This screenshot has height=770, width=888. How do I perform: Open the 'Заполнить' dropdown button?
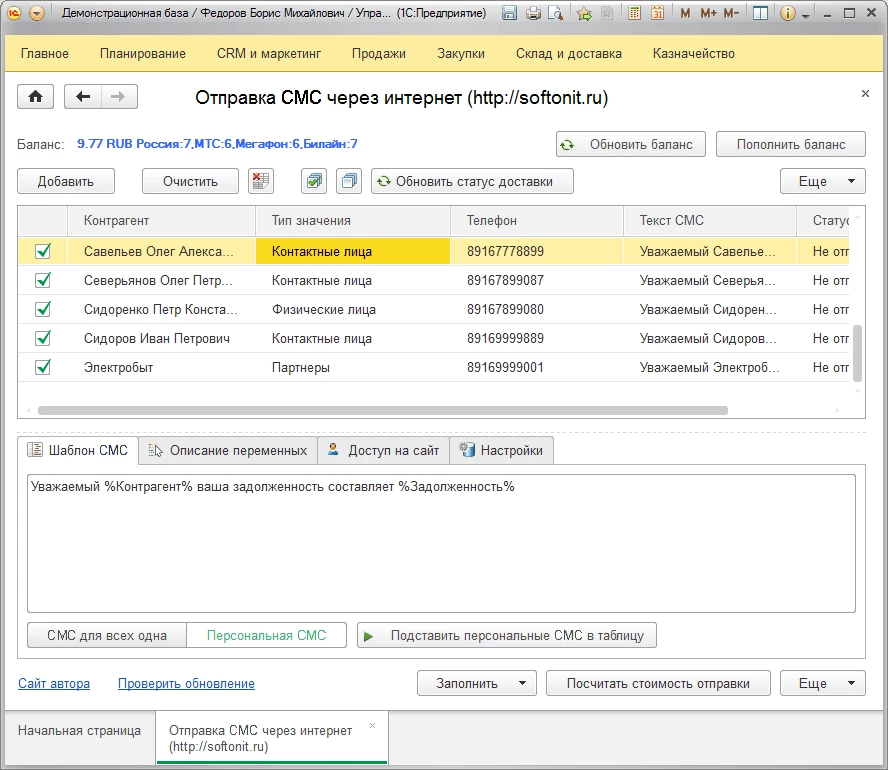coord(476,684)
